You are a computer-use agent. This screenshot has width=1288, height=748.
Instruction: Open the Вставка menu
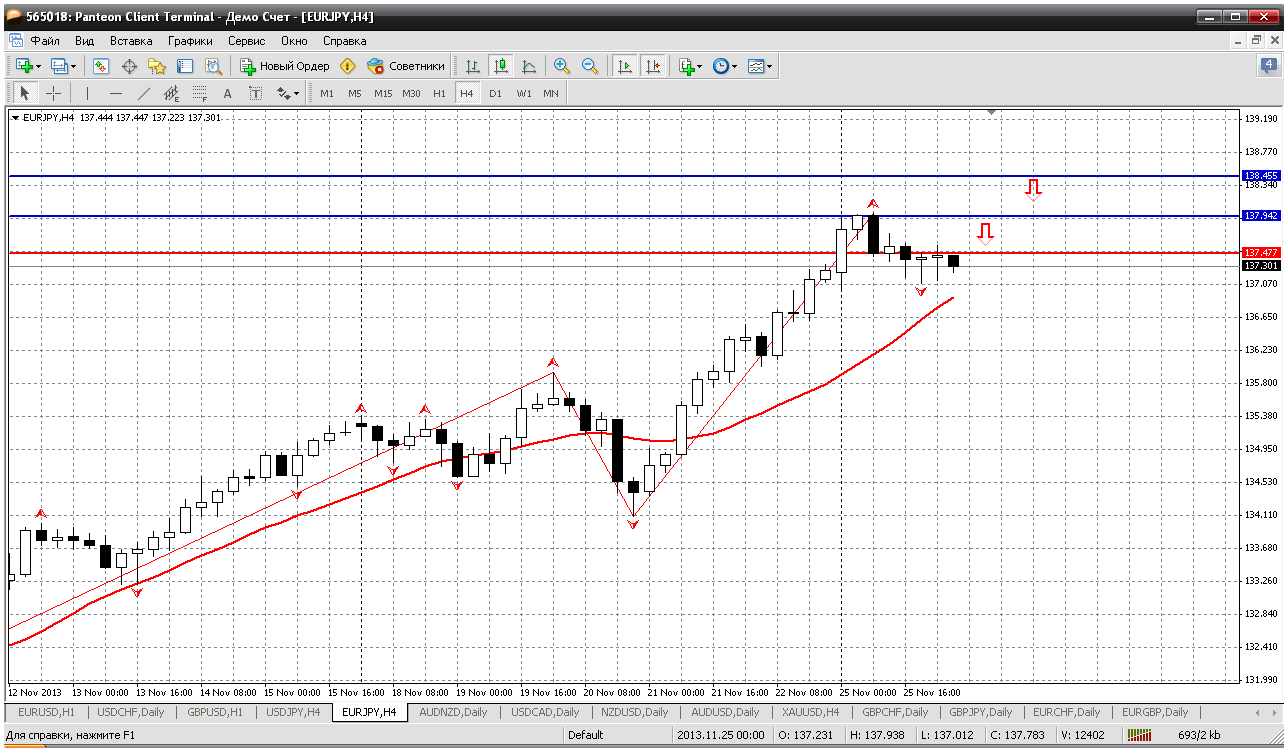(x=131, y=41)
